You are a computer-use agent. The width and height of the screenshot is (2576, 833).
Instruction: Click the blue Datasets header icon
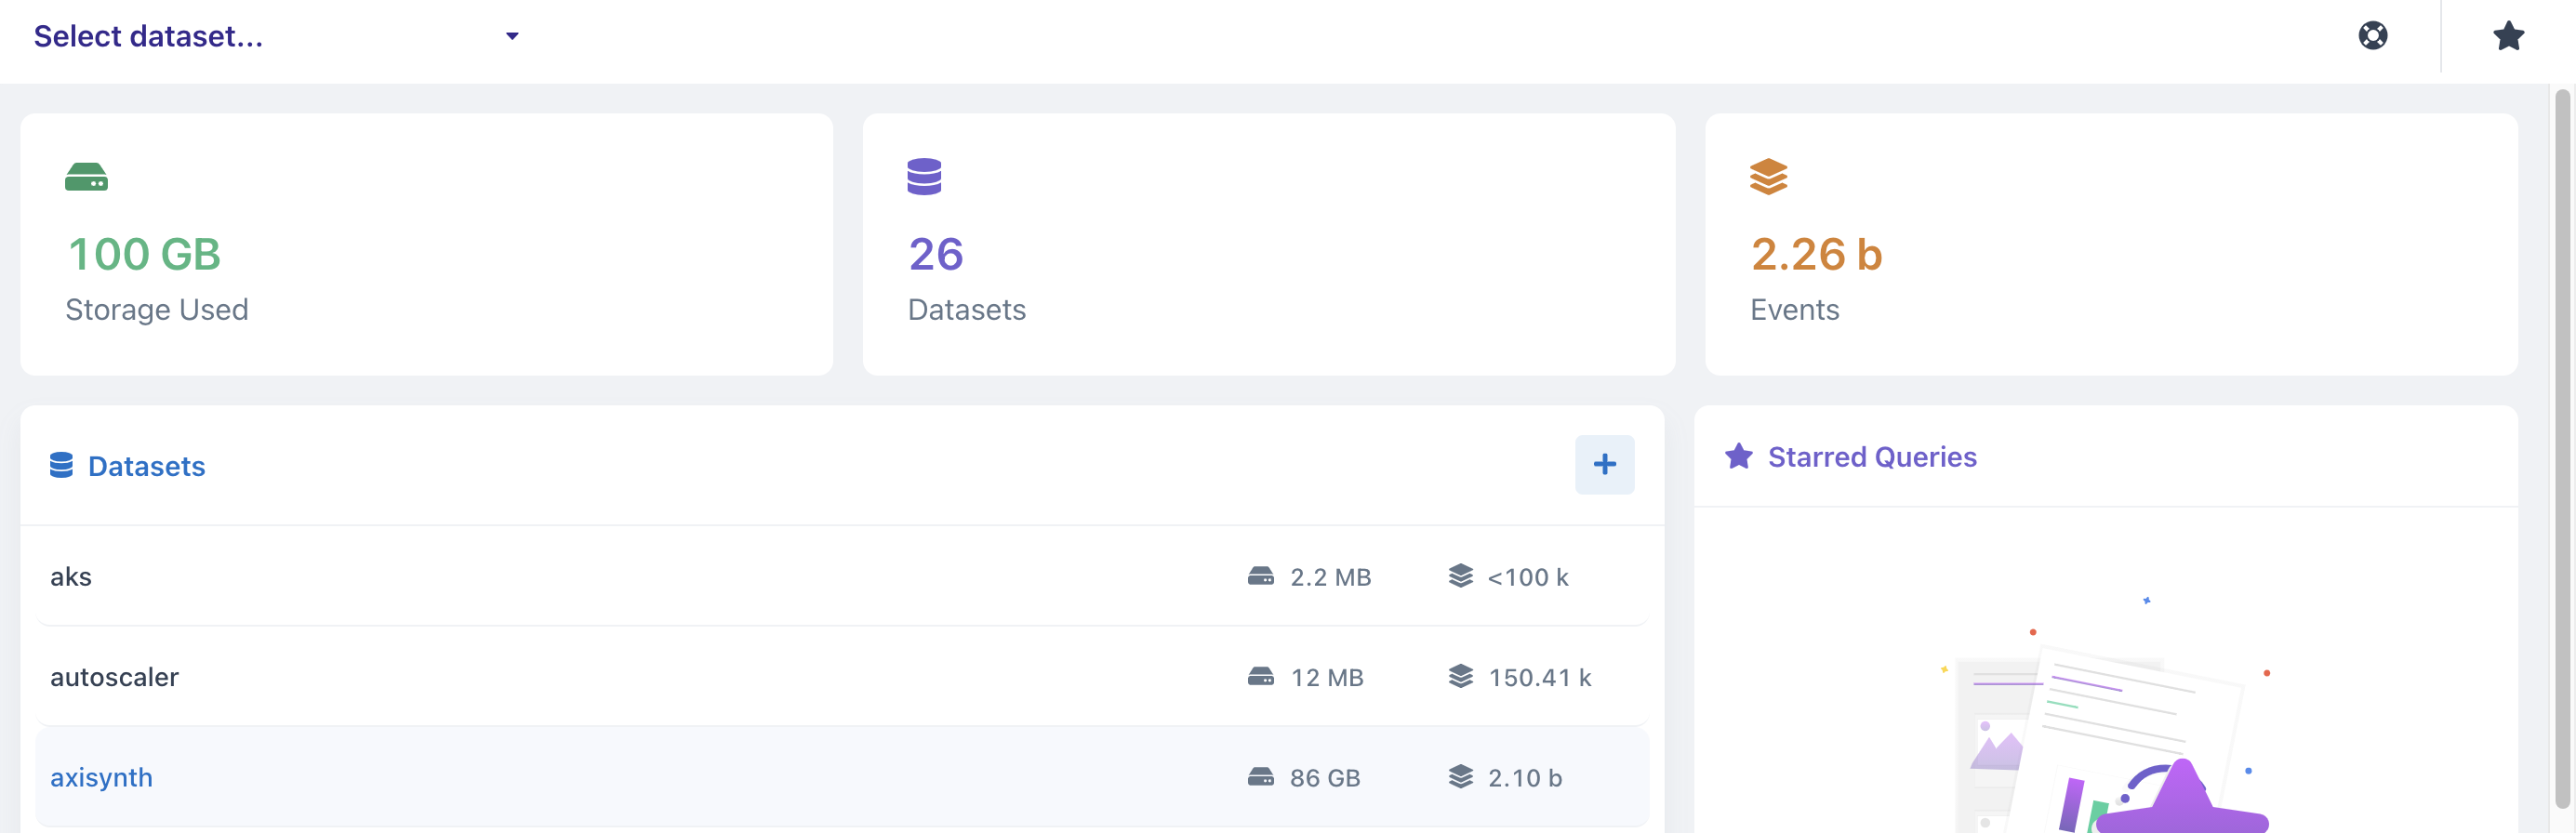[61, 465]
